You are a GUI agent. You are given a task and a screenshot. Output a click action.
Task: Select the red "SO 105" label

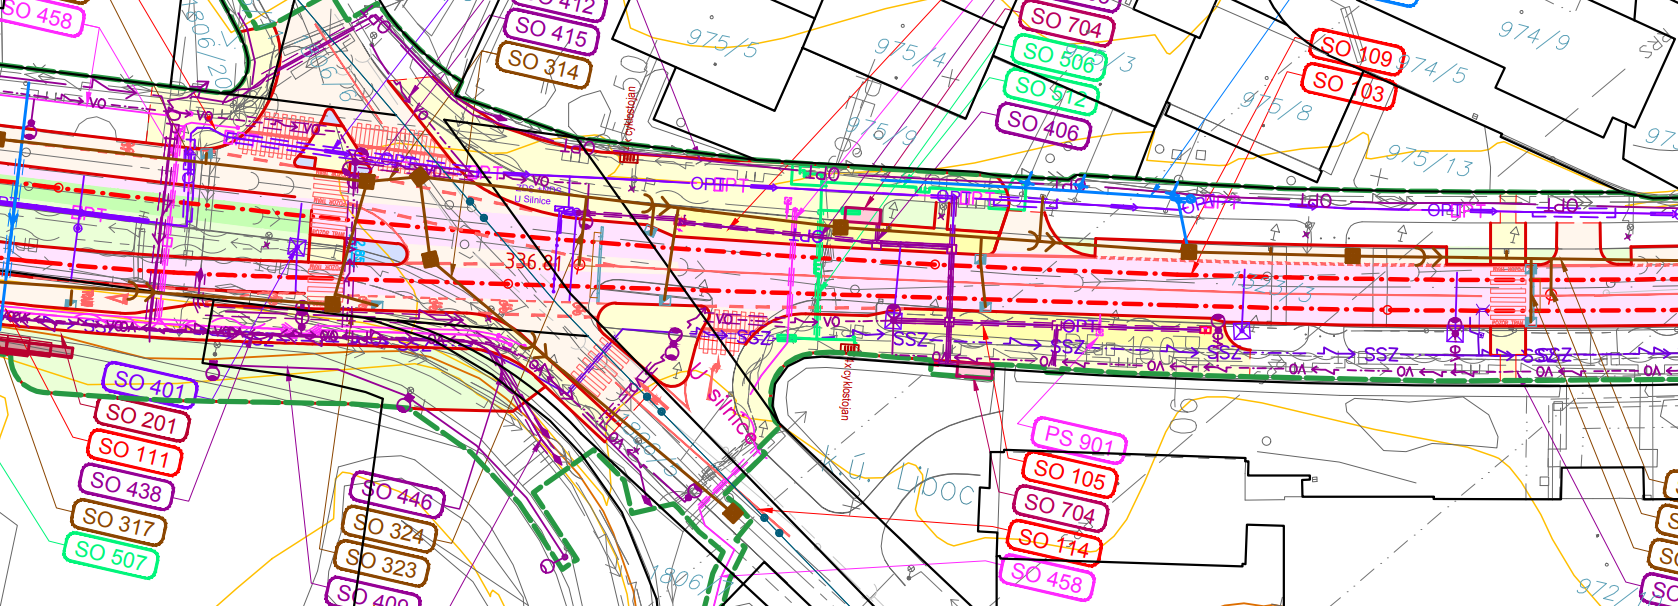pyautogui.click(x=1069, y=474)
